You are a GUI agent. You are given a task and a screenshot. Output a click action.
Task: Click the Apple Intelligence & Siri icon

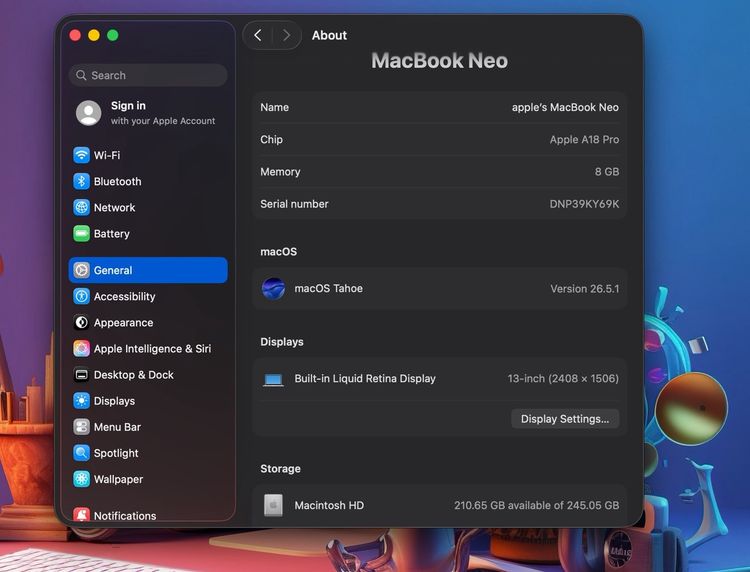[81, 349]
